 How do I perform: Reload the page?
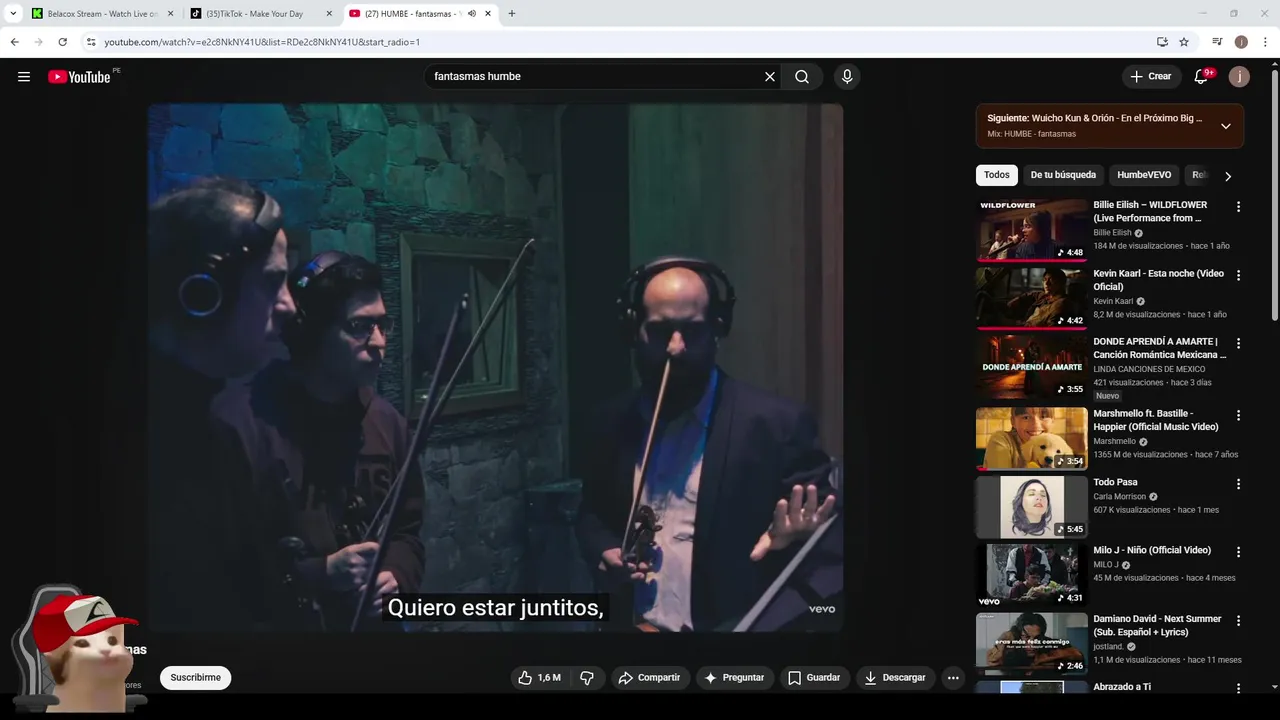[62, 42]
